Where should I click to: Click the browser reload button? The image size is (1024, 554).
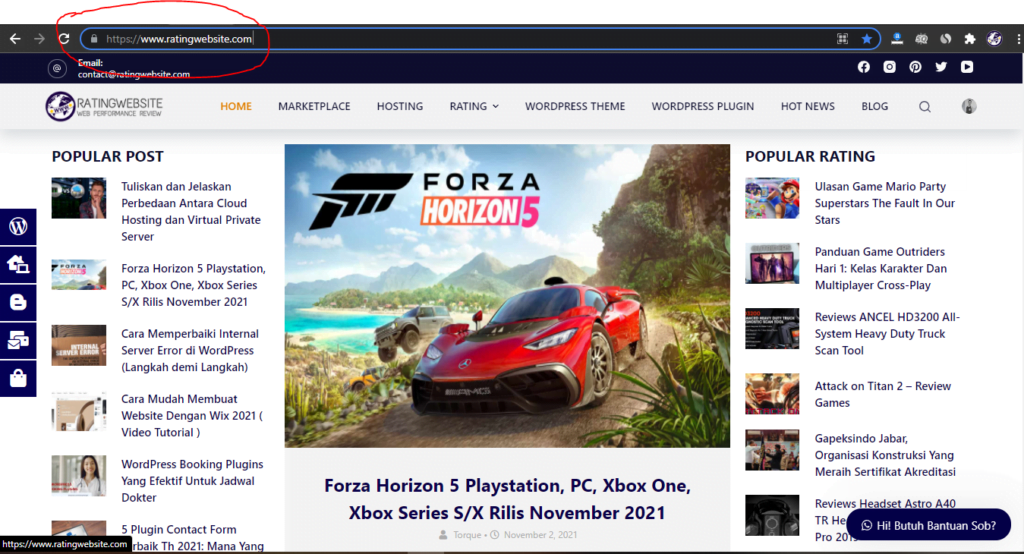click(63, 39)
